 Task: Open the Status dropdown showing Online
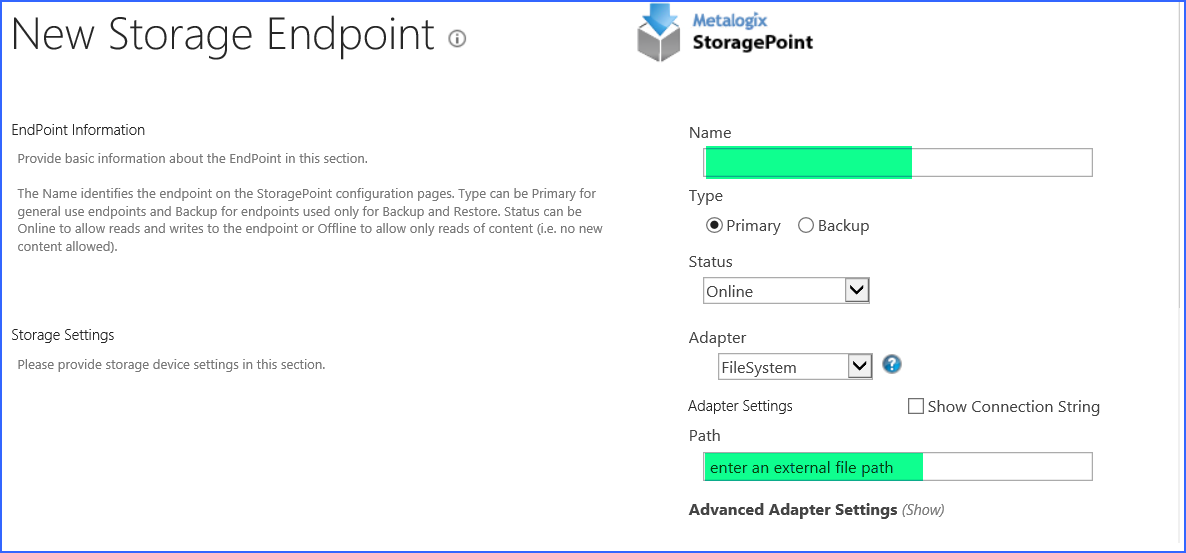point(786,290)
